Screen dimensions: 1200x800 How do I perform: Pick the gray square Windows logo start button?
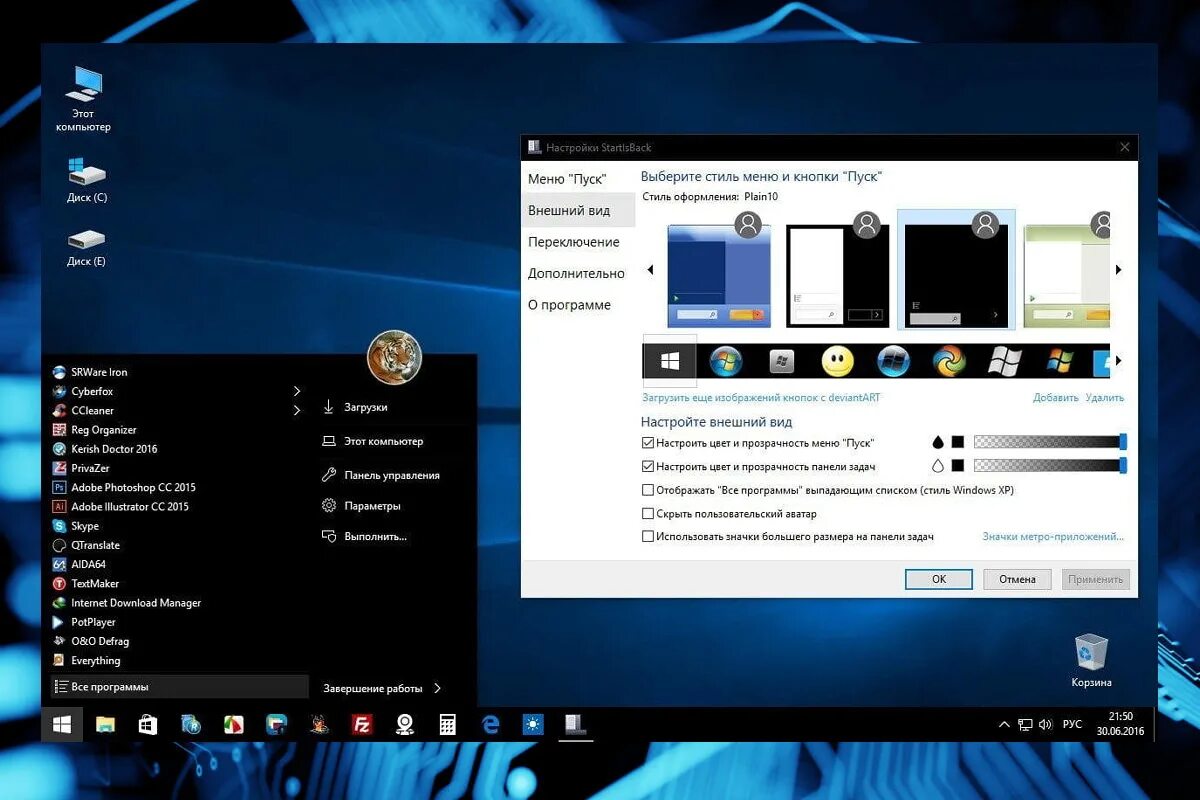(782, 361)
